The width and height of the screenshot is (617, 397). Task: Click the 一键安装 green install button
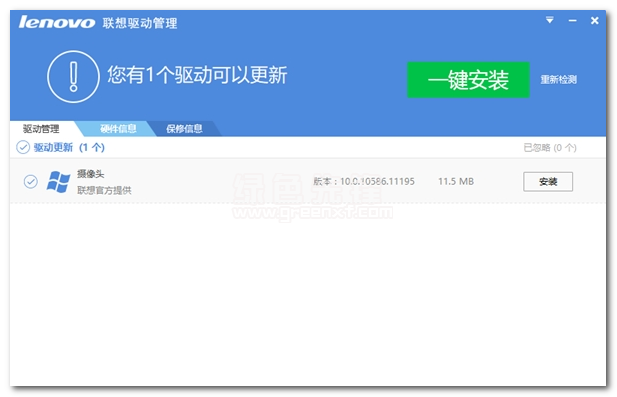tap(468, 79)
